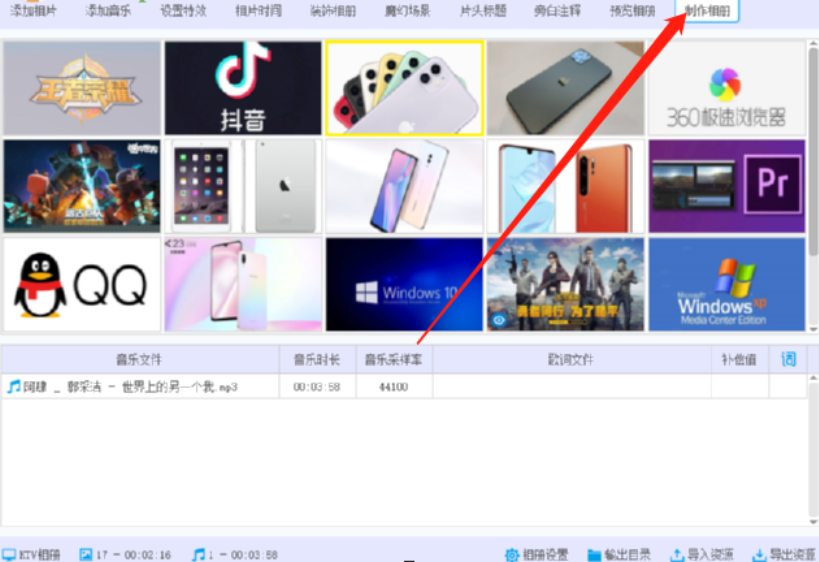Click the KTV相册 monitor icon

click(9, 555)
